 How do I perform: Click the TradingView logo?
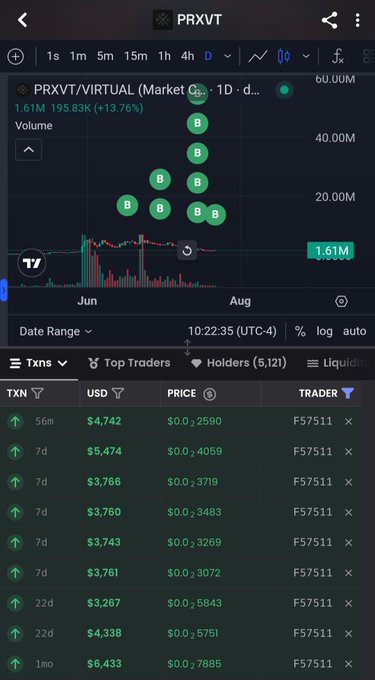click(x=32, y=263)
